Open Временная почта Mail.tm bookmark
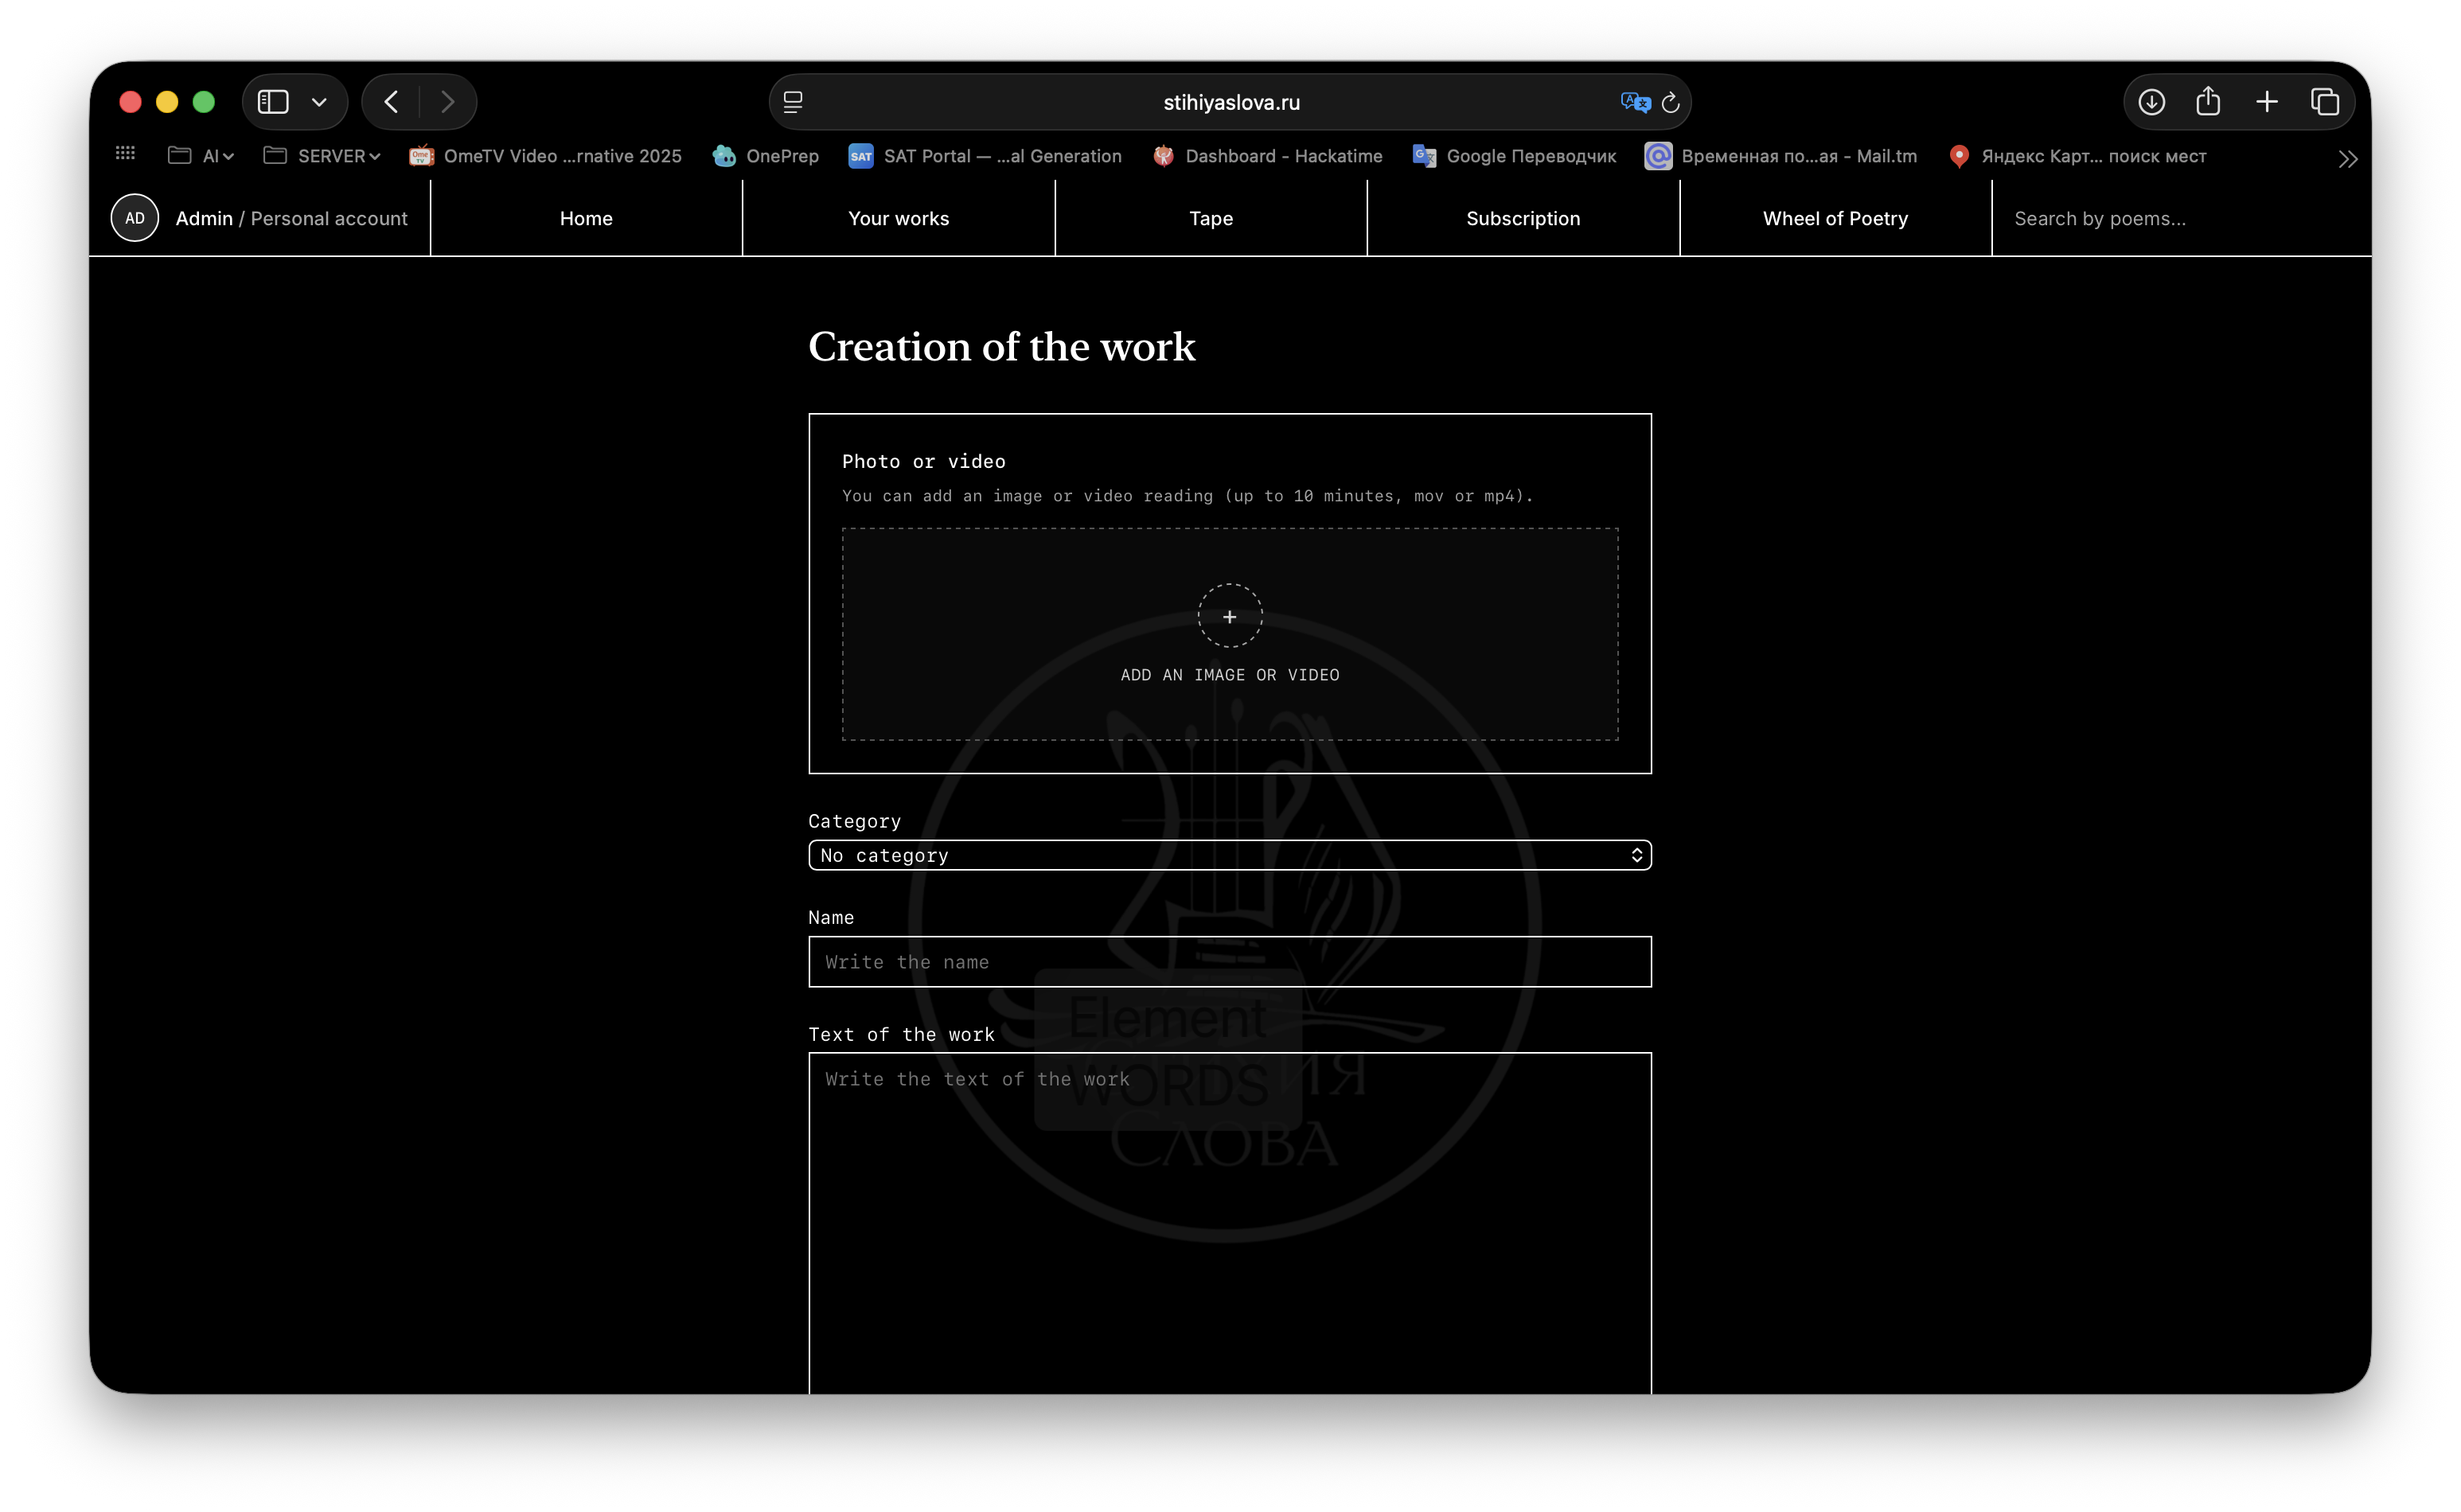This screenshot has height=1512, width=2461. point(1781,156)
